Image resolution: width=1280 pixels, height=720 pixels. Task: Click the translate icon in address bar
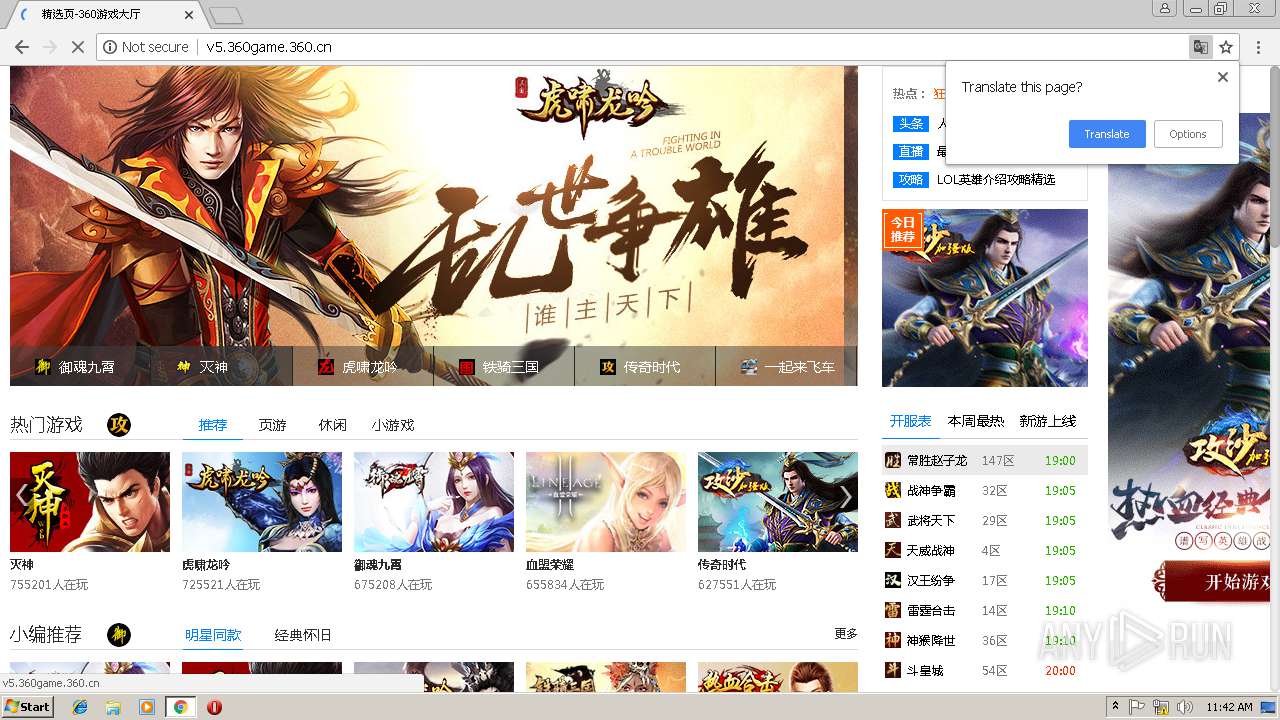(1200, 47)
